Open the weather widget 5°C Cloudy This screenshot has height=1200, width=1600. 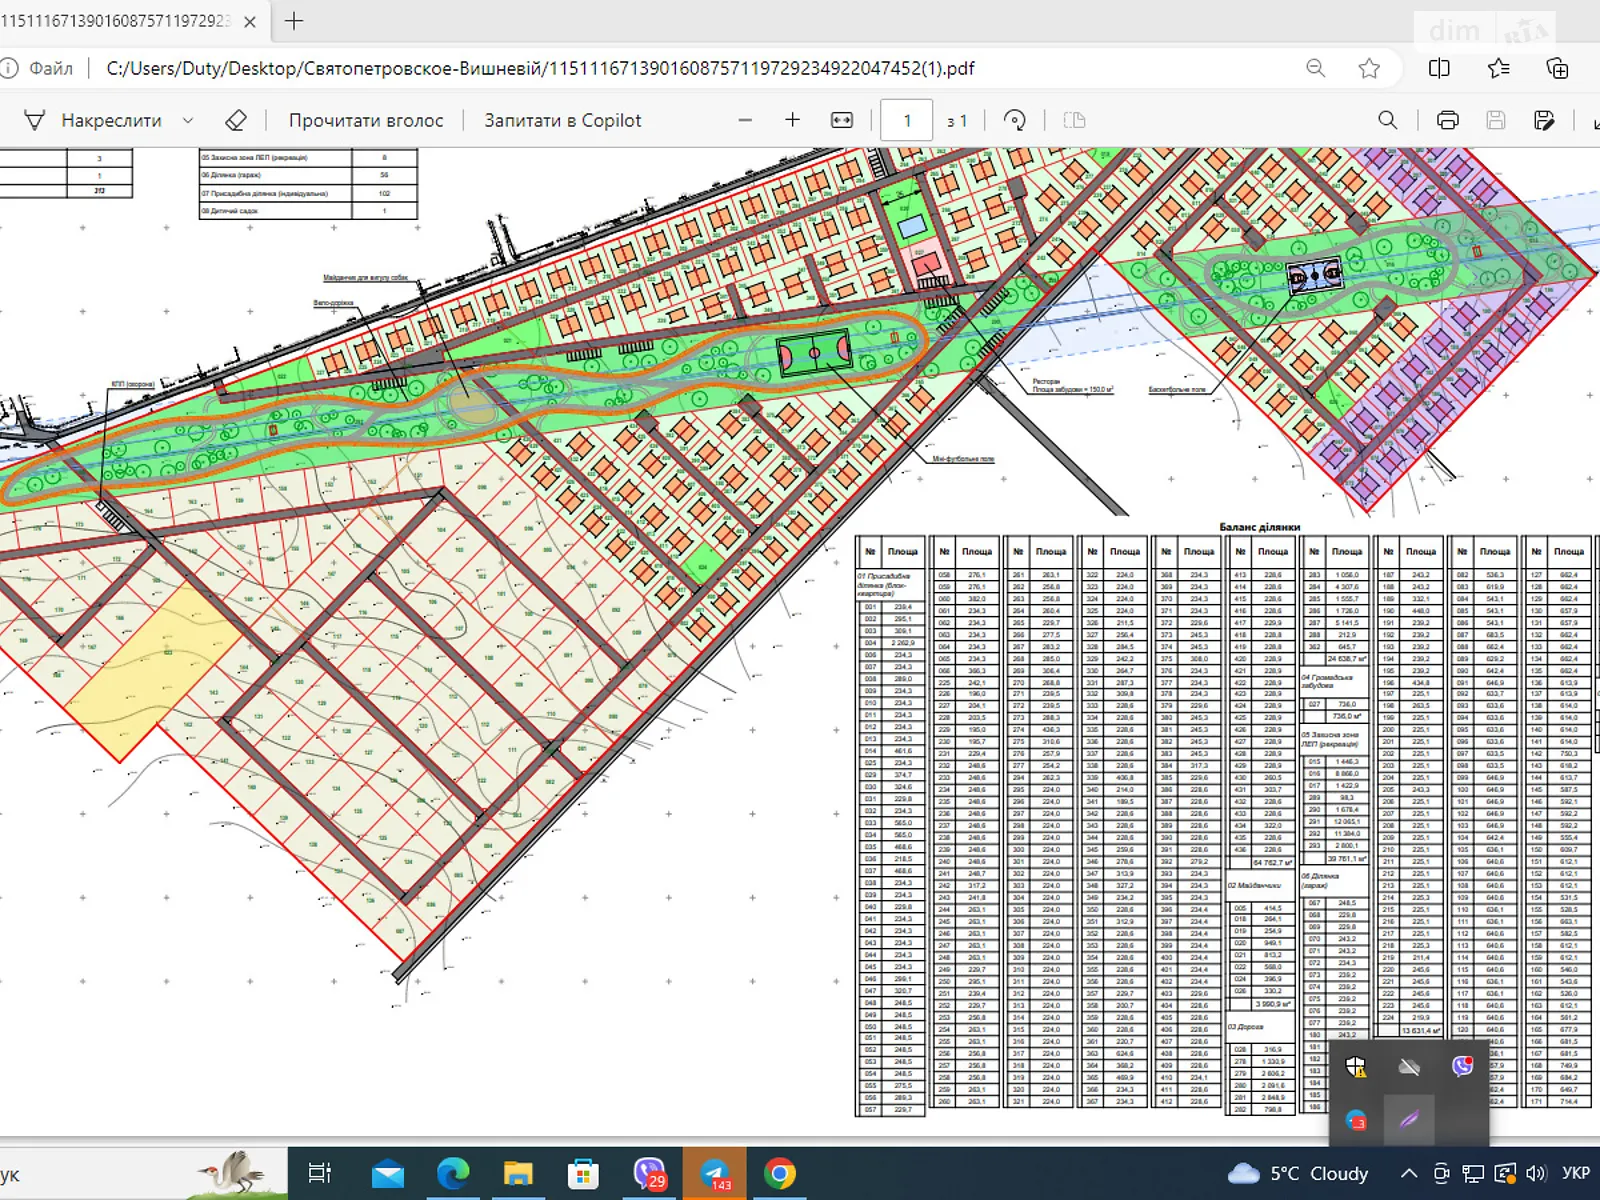[x=1298, y=1173]
